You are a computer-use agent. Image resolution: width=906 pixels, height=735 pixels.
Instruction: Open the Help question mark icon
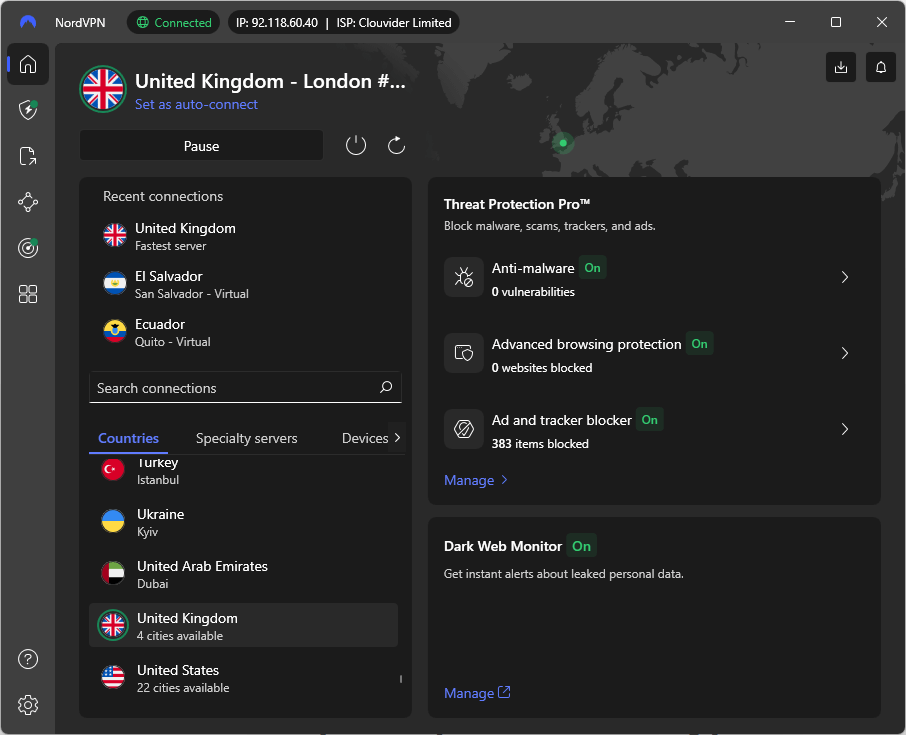click(28, 659)
